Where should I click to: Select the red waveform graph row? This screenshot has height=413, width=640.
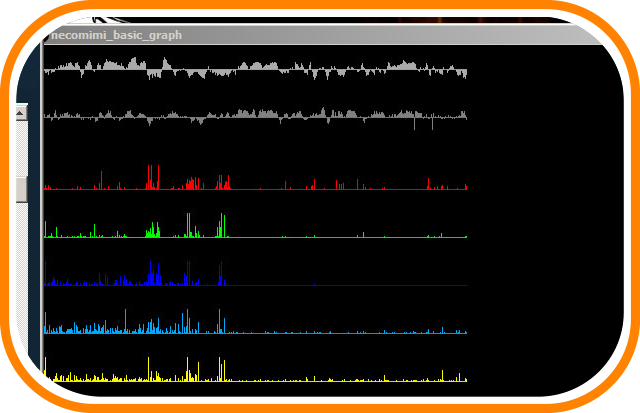tap(256, 177)
